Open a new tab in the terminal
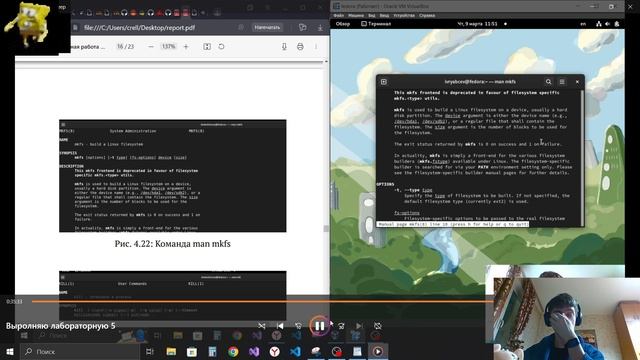The image size is (640, 360). pos(384,82)
